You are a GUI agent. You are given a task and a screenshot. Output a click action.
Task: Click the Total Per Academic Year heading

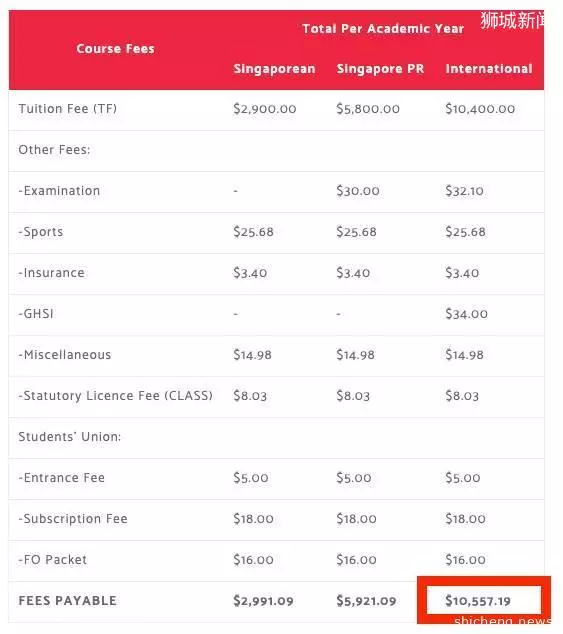383,29
